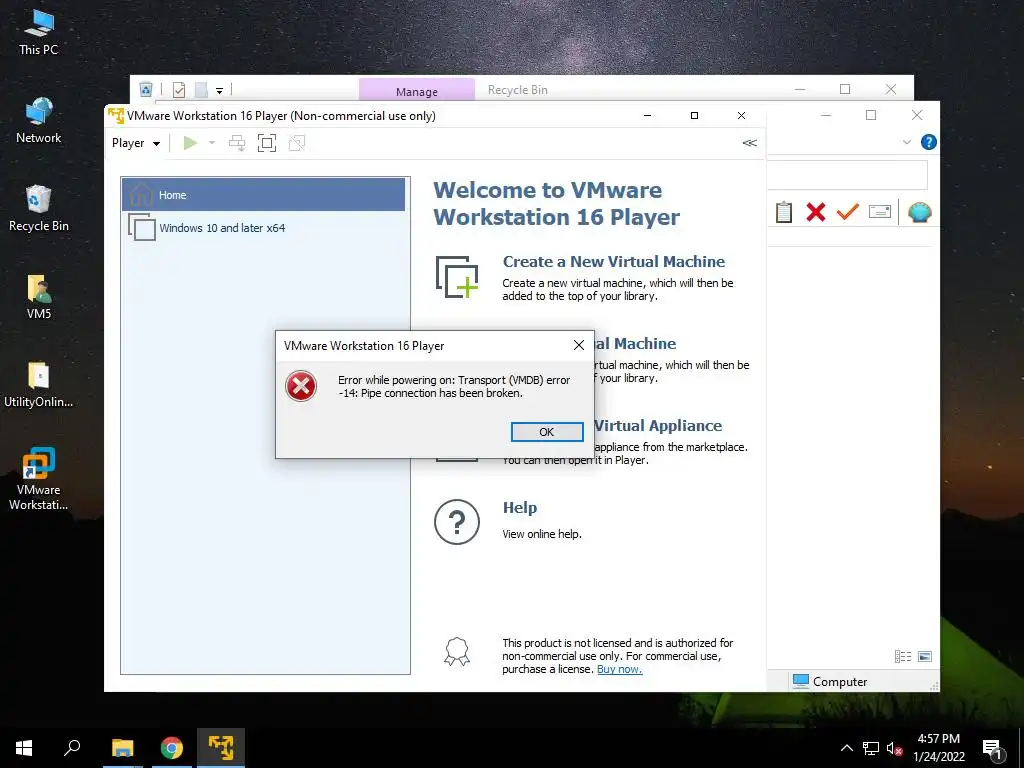Screen dimensions: 1024x768
Task: Click the blue help icon in Explorer window
Action: [928, 142]
